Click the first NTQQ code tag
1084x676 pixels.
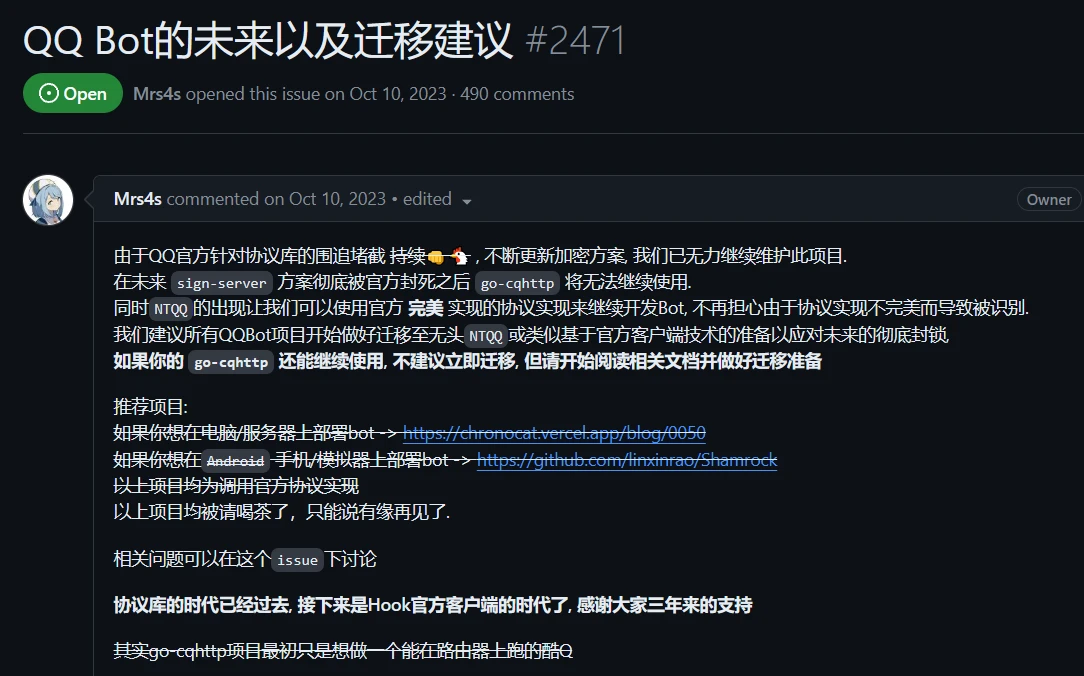point(171,309)
